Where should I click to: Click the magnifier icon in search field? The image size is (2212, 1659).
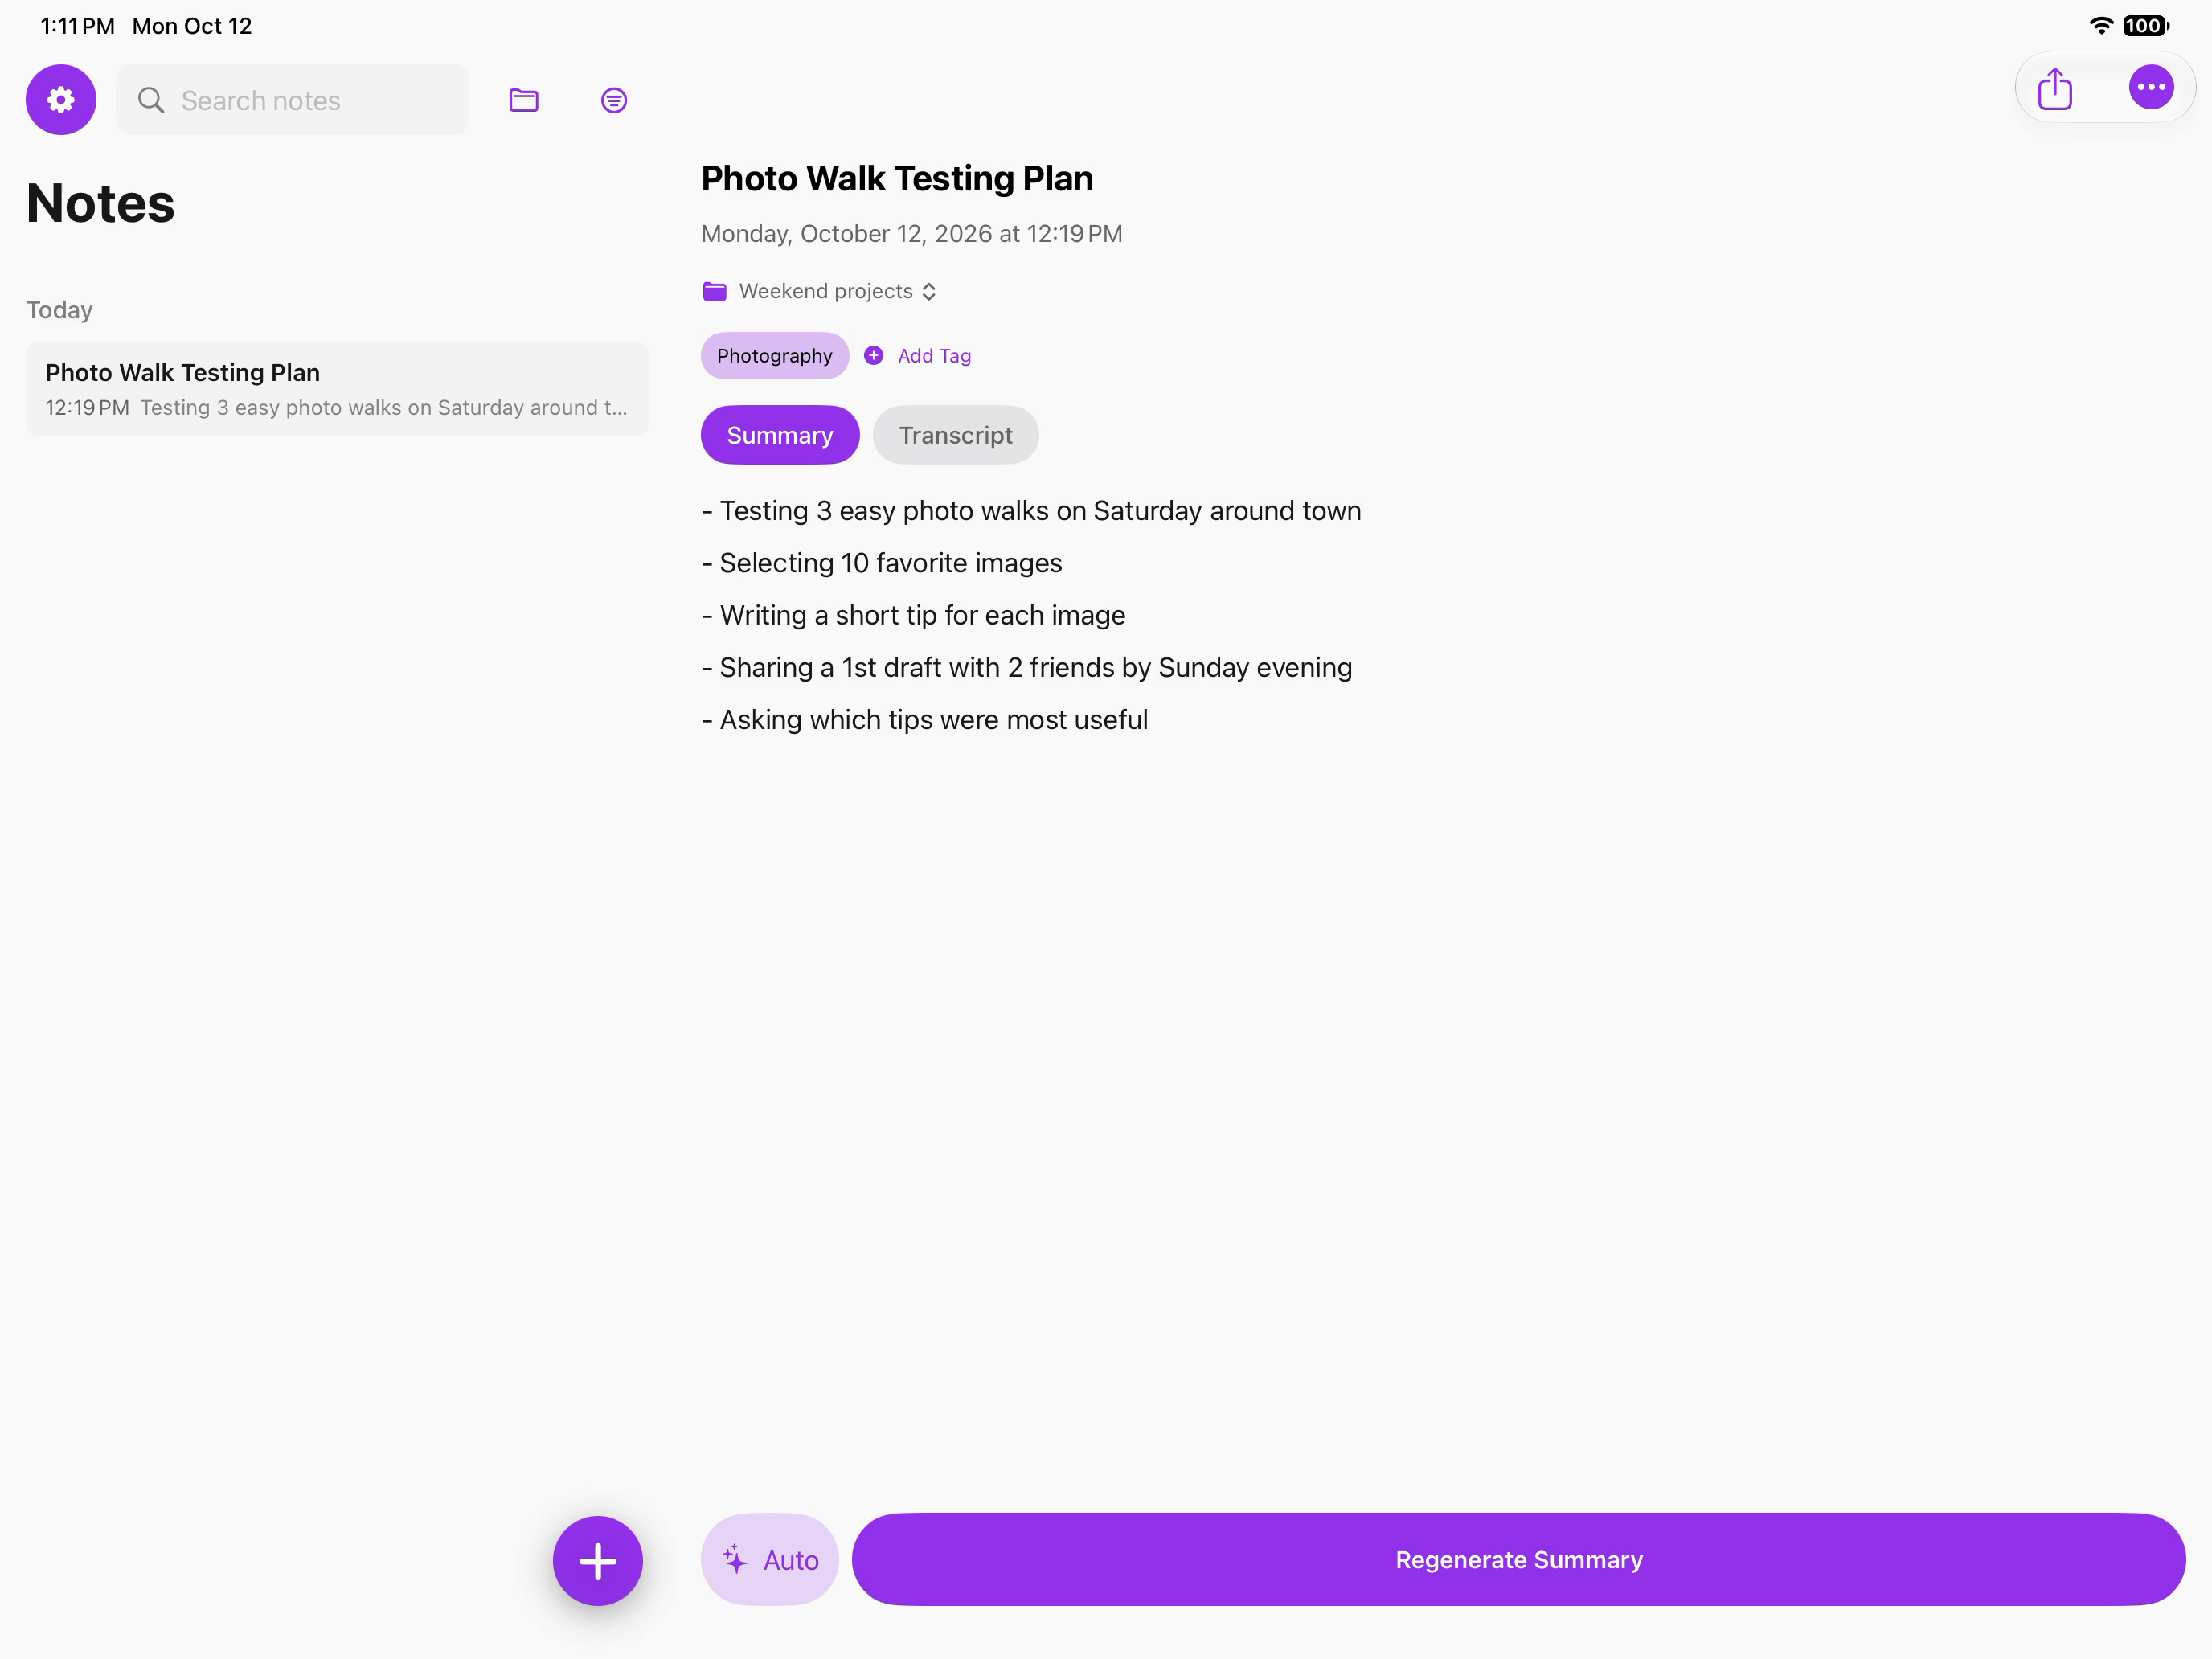[151, 100]
